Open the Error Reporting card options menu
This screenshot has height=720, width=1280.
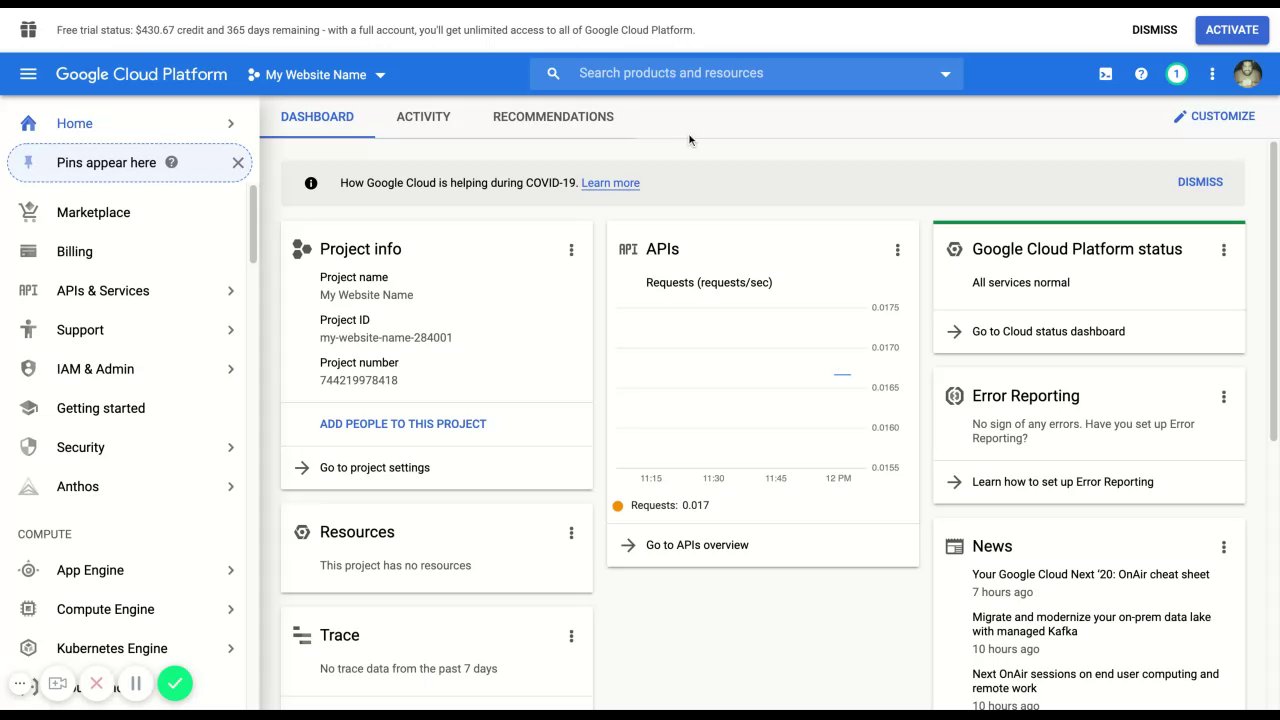tap(1223, 397)
